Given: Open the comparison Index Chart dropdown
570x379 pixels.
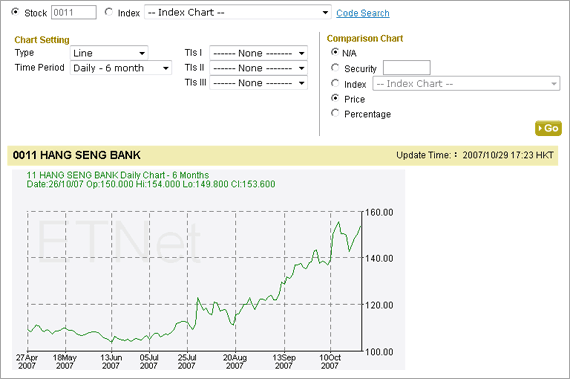Looking at the screenshot, I should coord(466,84).
